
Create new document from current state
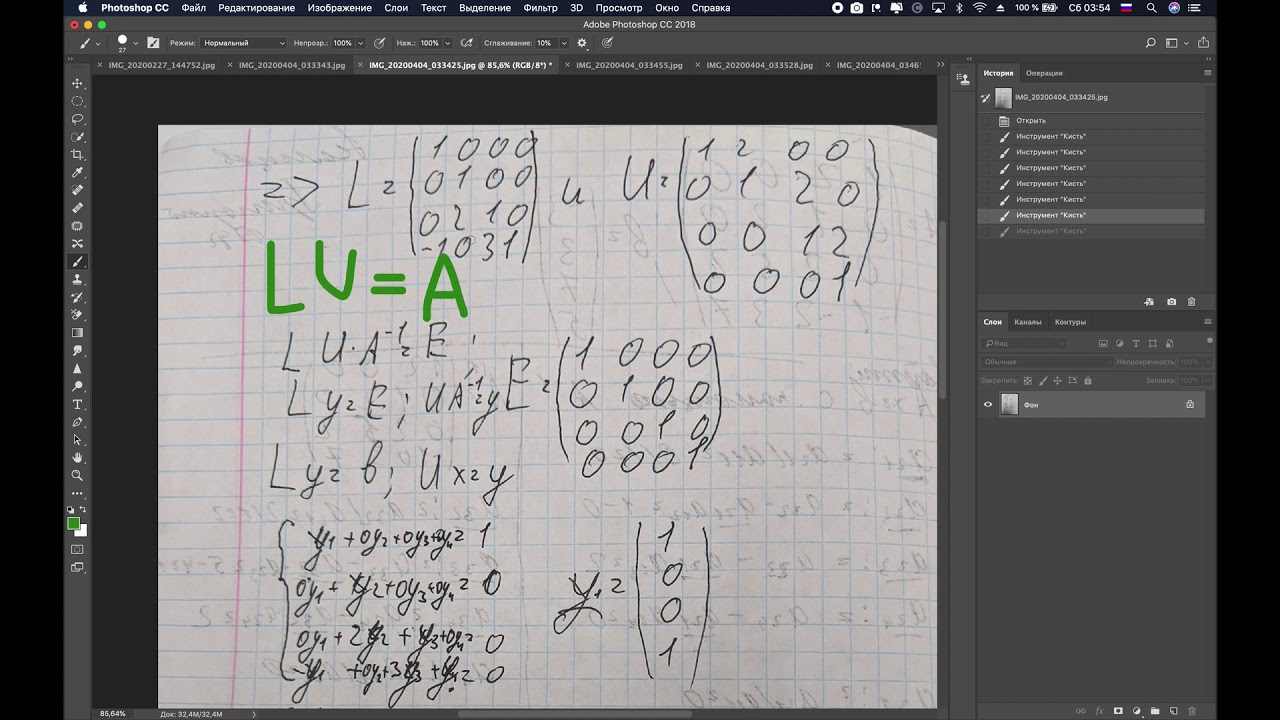[1148, 302]
